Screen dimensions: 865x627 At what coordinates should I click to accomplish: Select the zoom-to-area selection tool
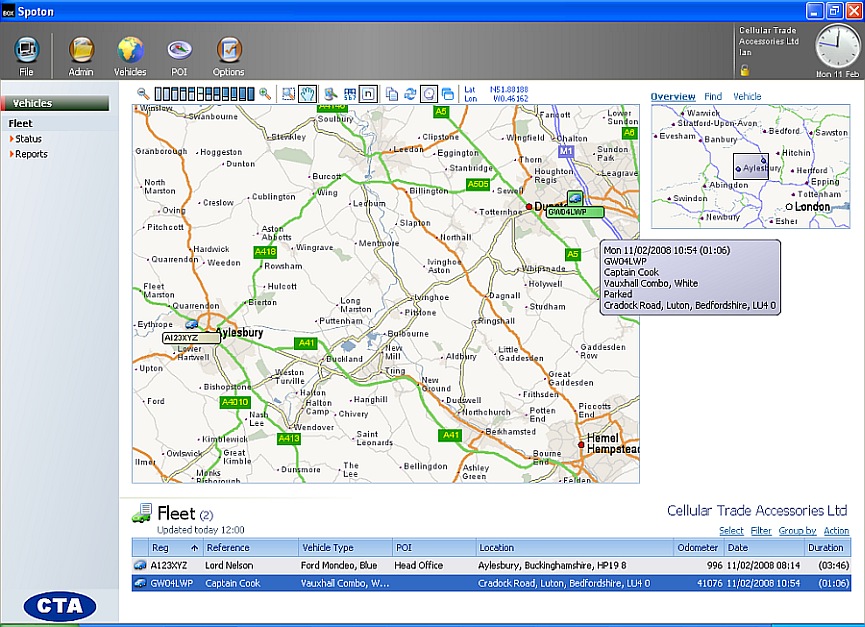(289, 94)
